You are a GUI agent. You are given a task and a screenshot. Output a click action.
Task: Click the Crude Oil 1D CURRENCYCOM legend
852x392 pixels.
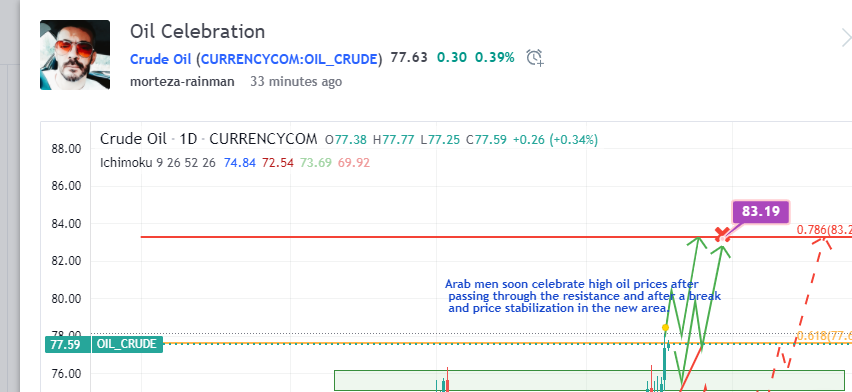pos(208,140)
